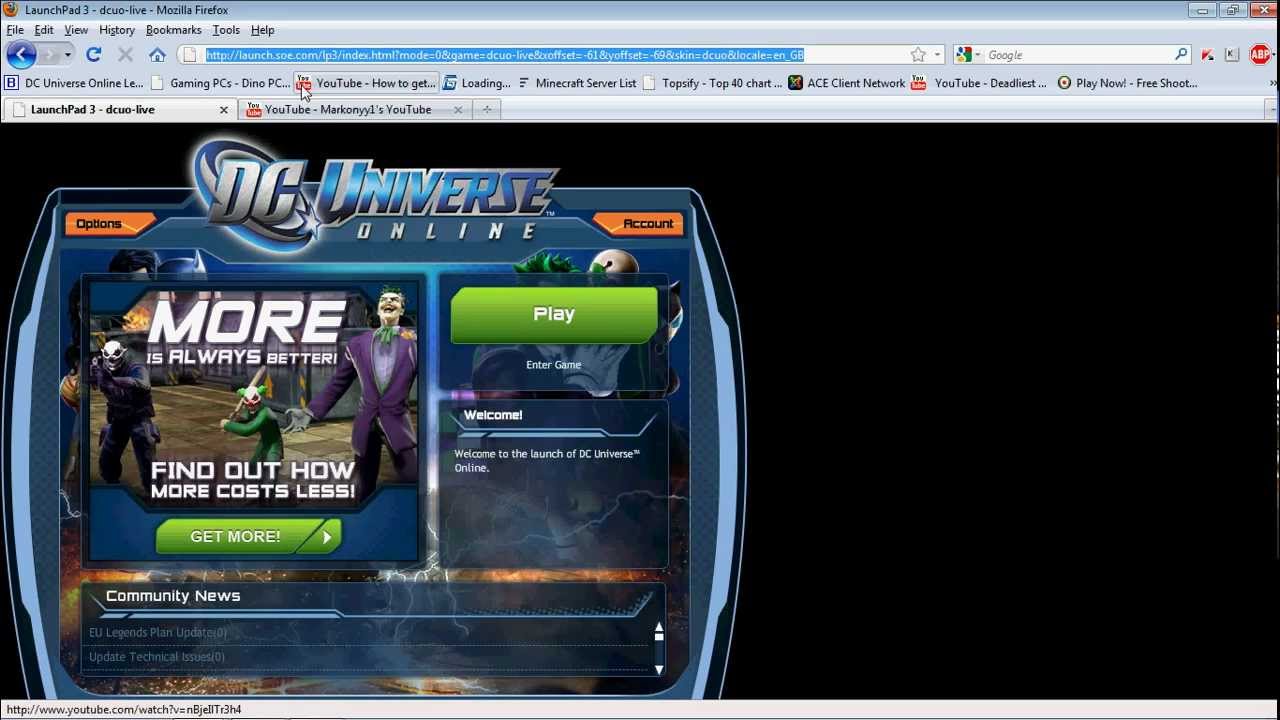Minimize the Firefox window

[1203, 10]
